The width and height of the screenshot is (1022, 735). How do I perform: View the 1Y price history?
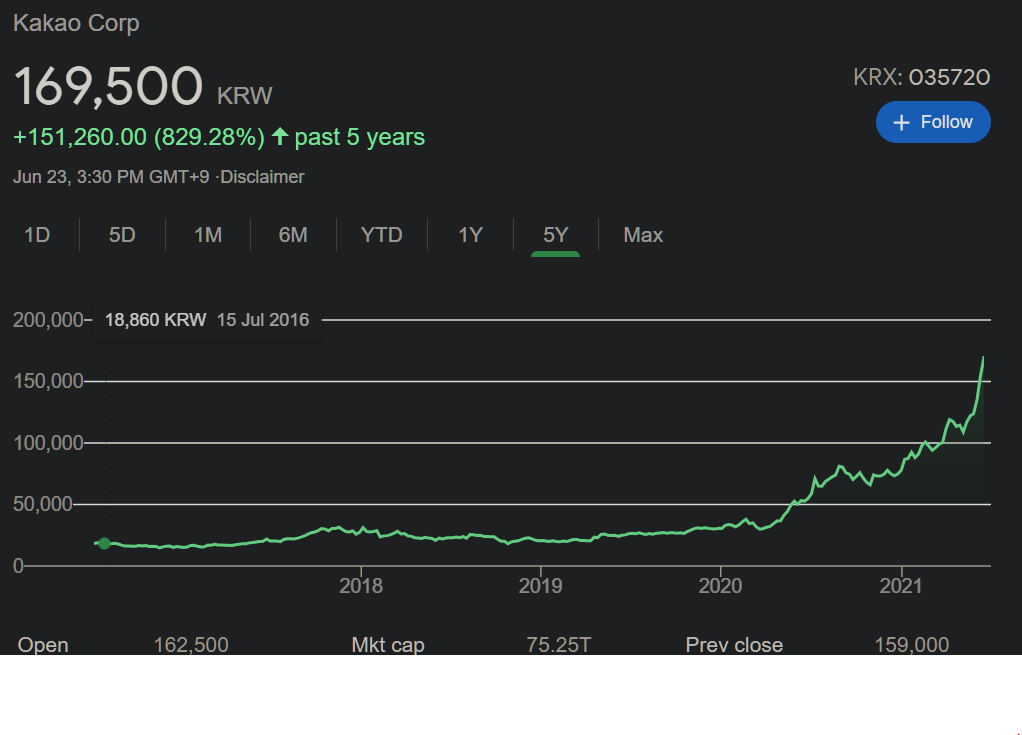(470, 235)
